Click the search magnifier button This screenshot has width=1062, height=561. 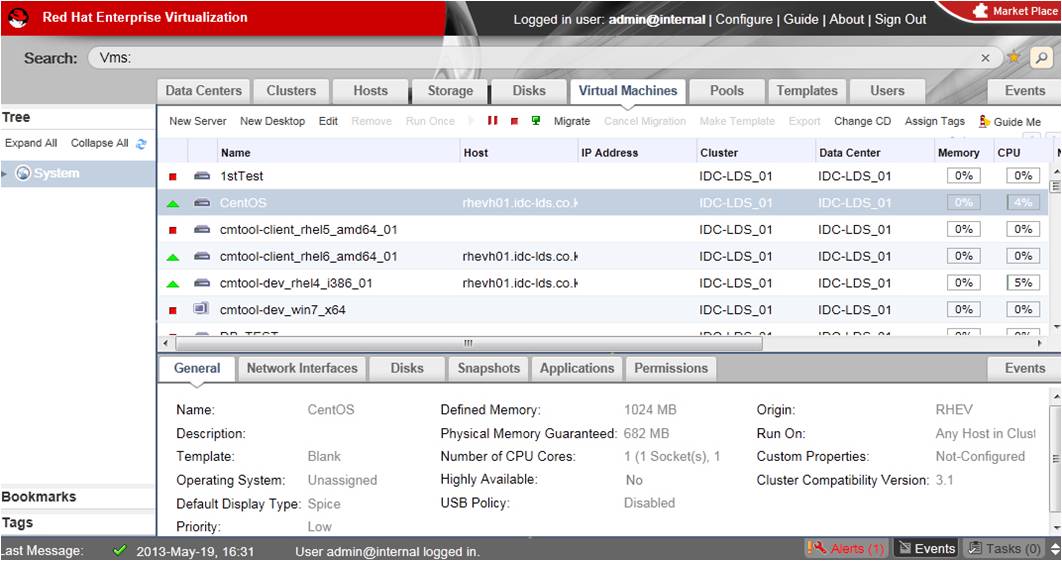(x=1041, y=58)
